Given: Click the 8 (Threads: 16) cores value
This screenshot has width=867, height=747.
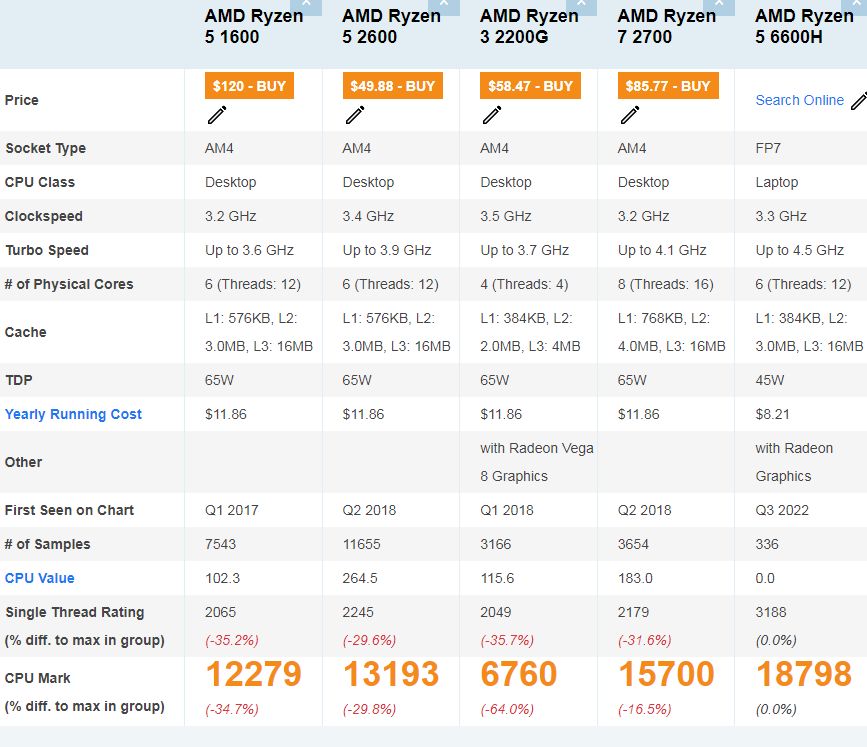Looking at the screenshot, I should [x=666, y=284].
